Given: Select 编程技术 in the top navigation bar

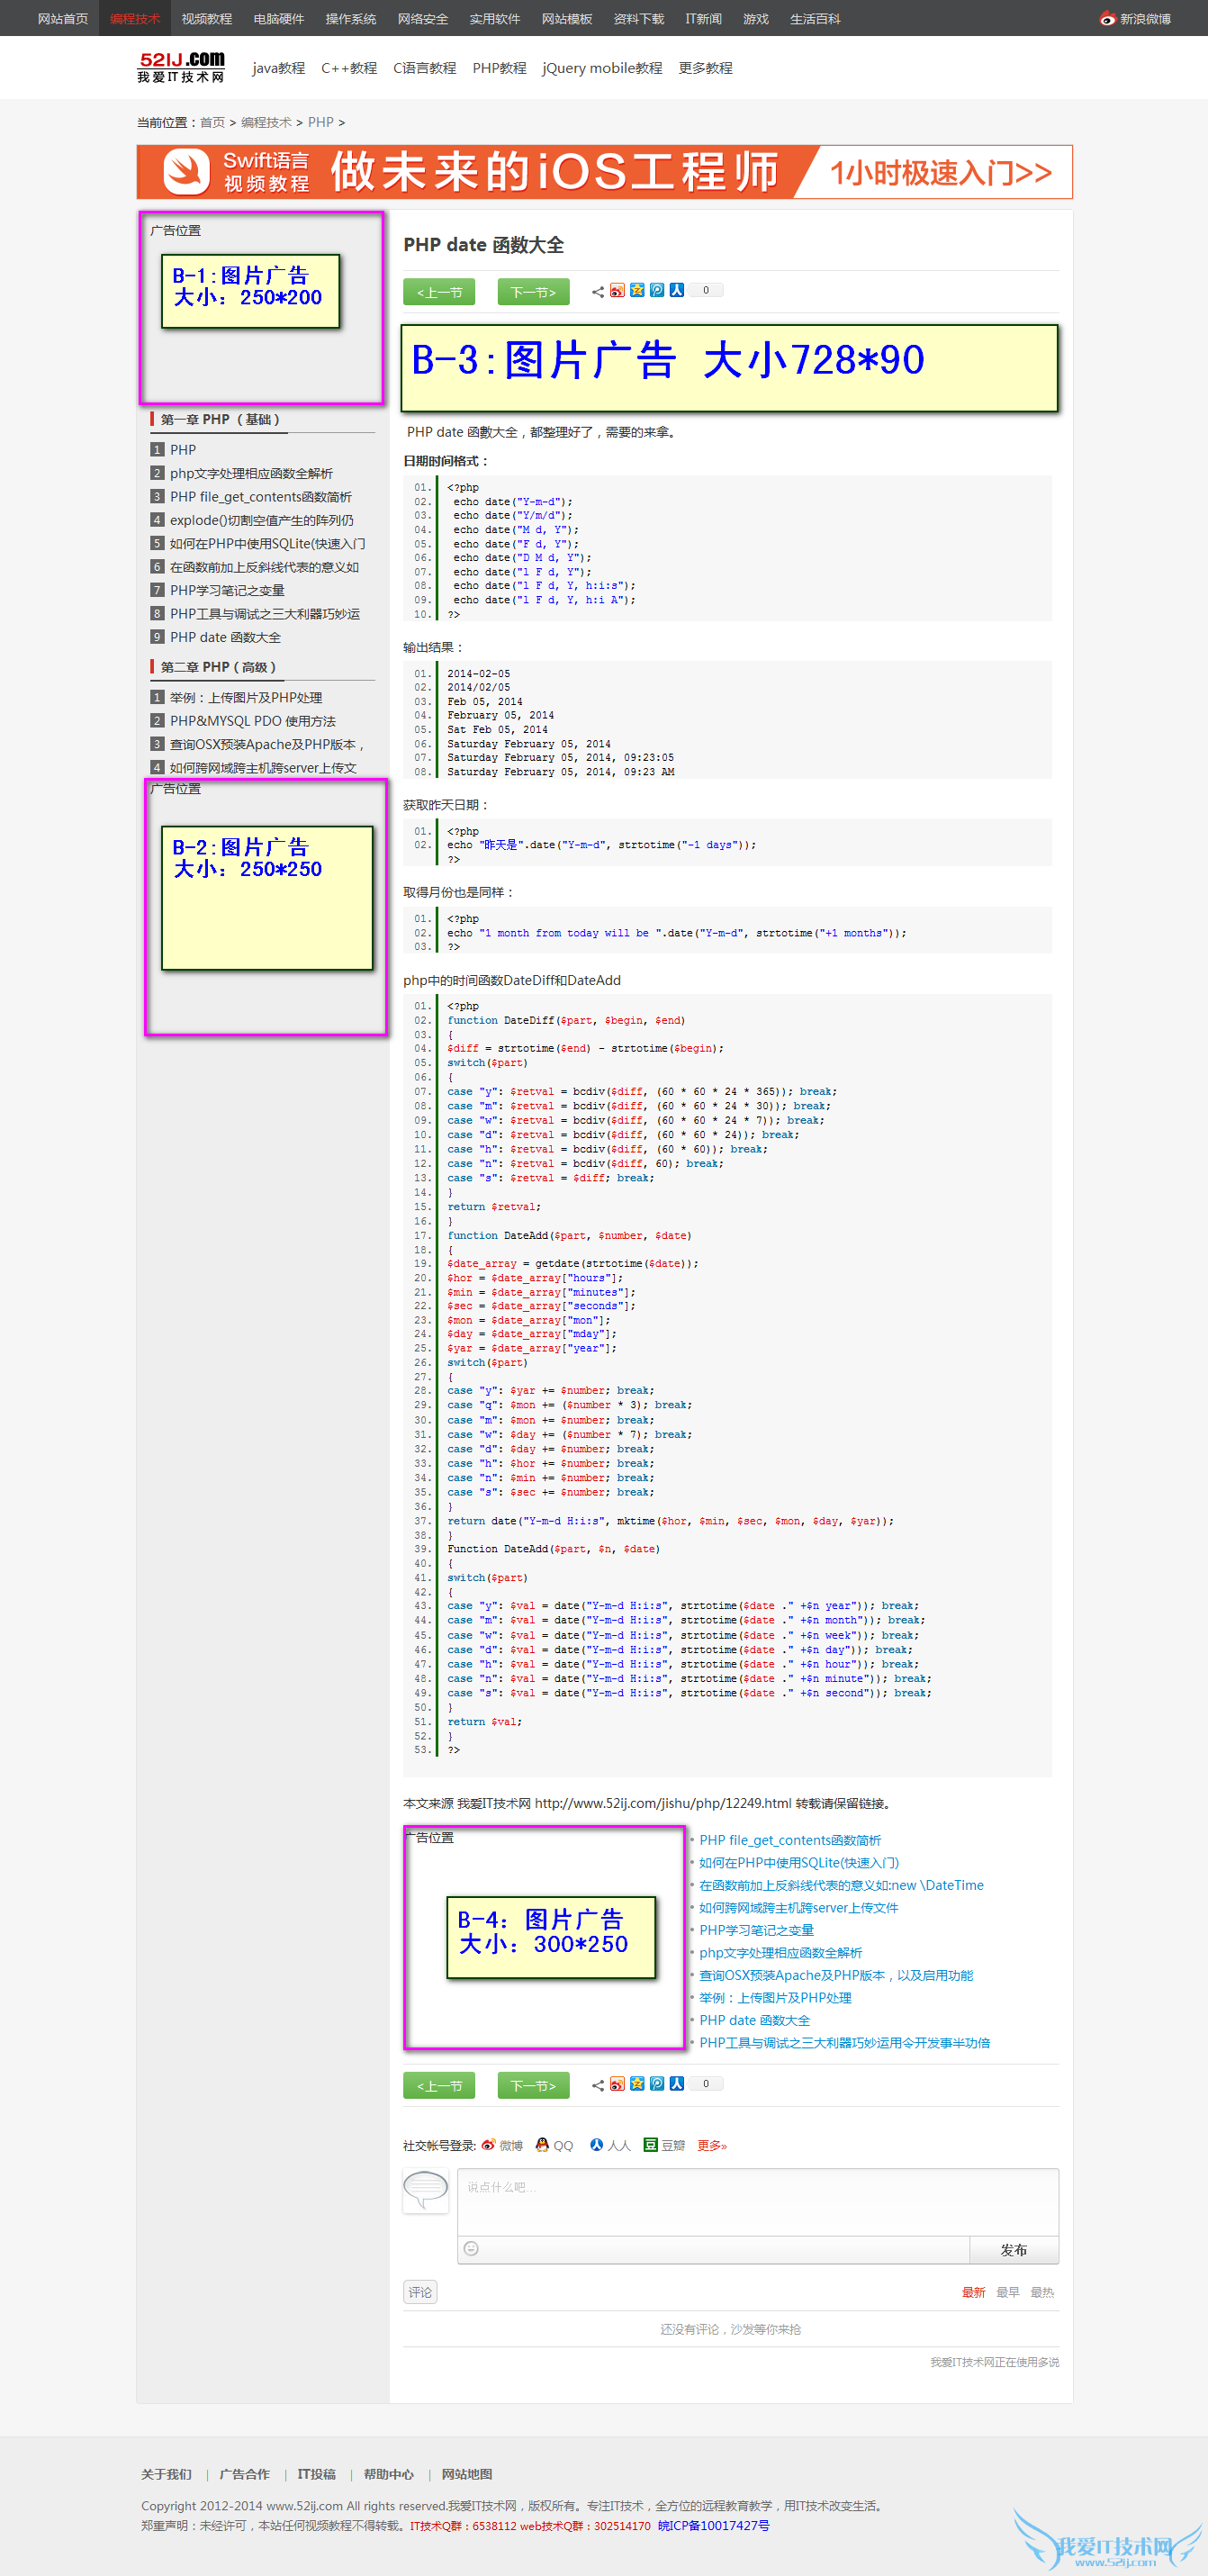Looking at the screenshot, I should 135,19.
